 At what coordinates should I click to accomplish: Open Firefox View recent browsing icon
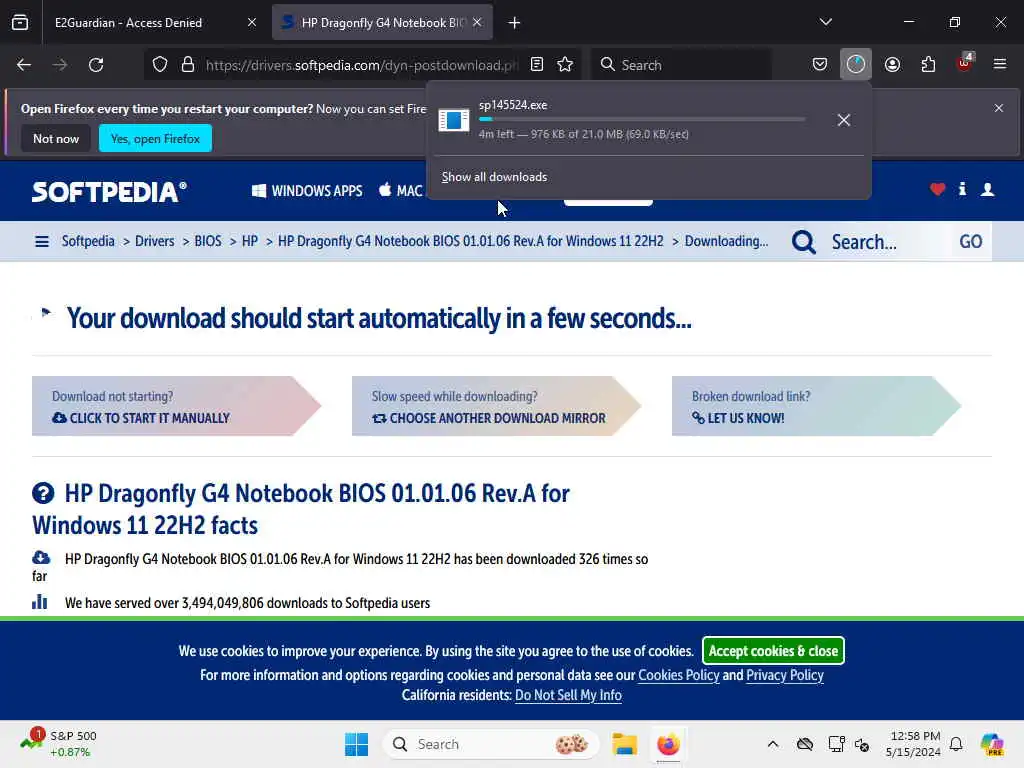point(20,22)
